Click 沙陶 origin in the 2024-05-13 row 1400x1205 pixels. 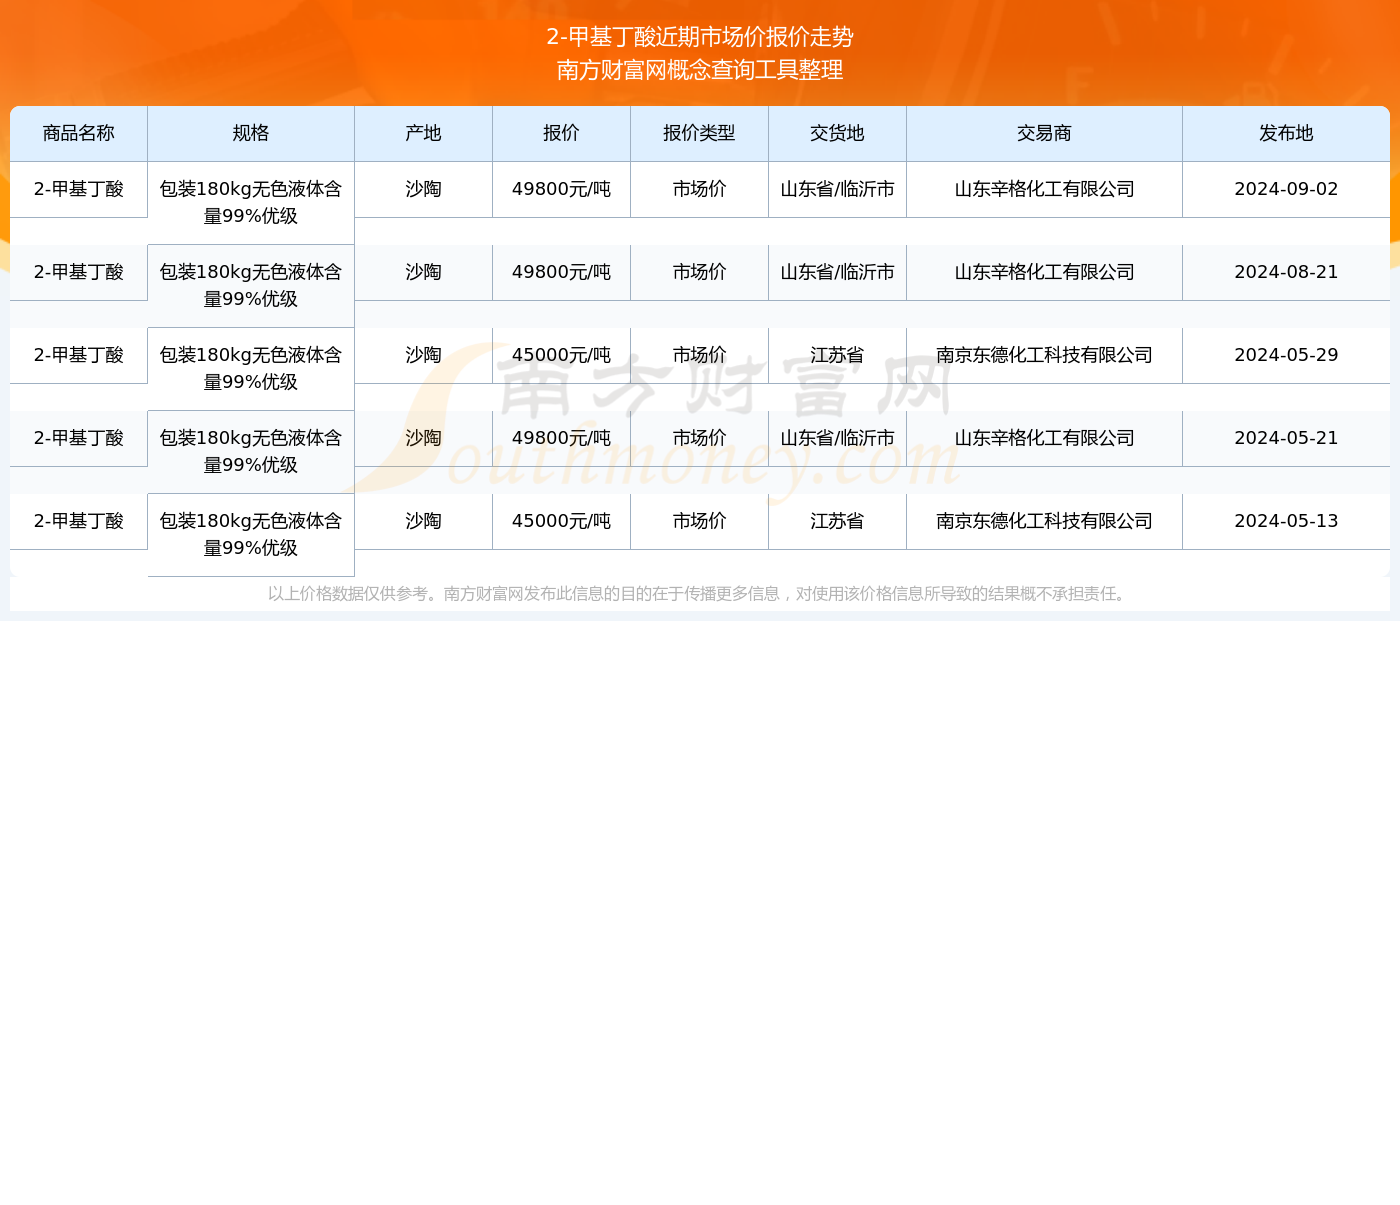tap(424, 521)
